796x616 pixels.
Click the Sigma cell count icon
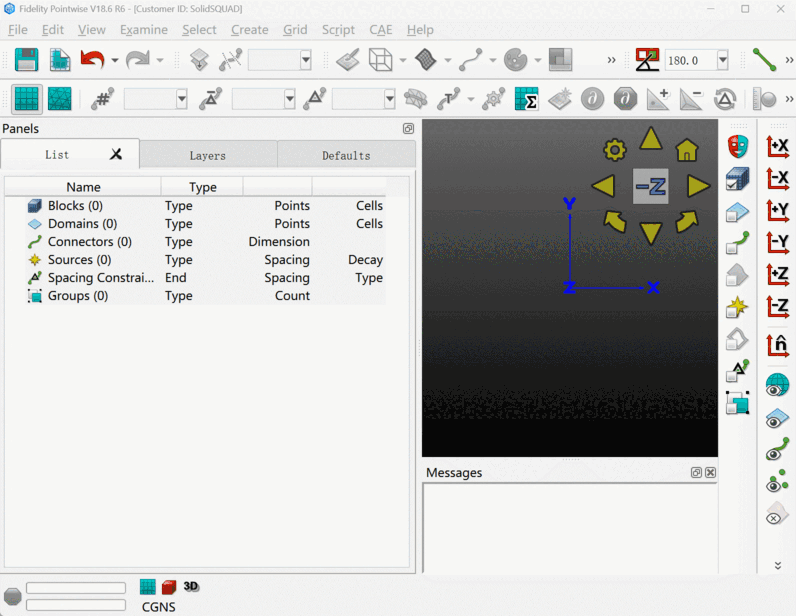coord(526,99)
